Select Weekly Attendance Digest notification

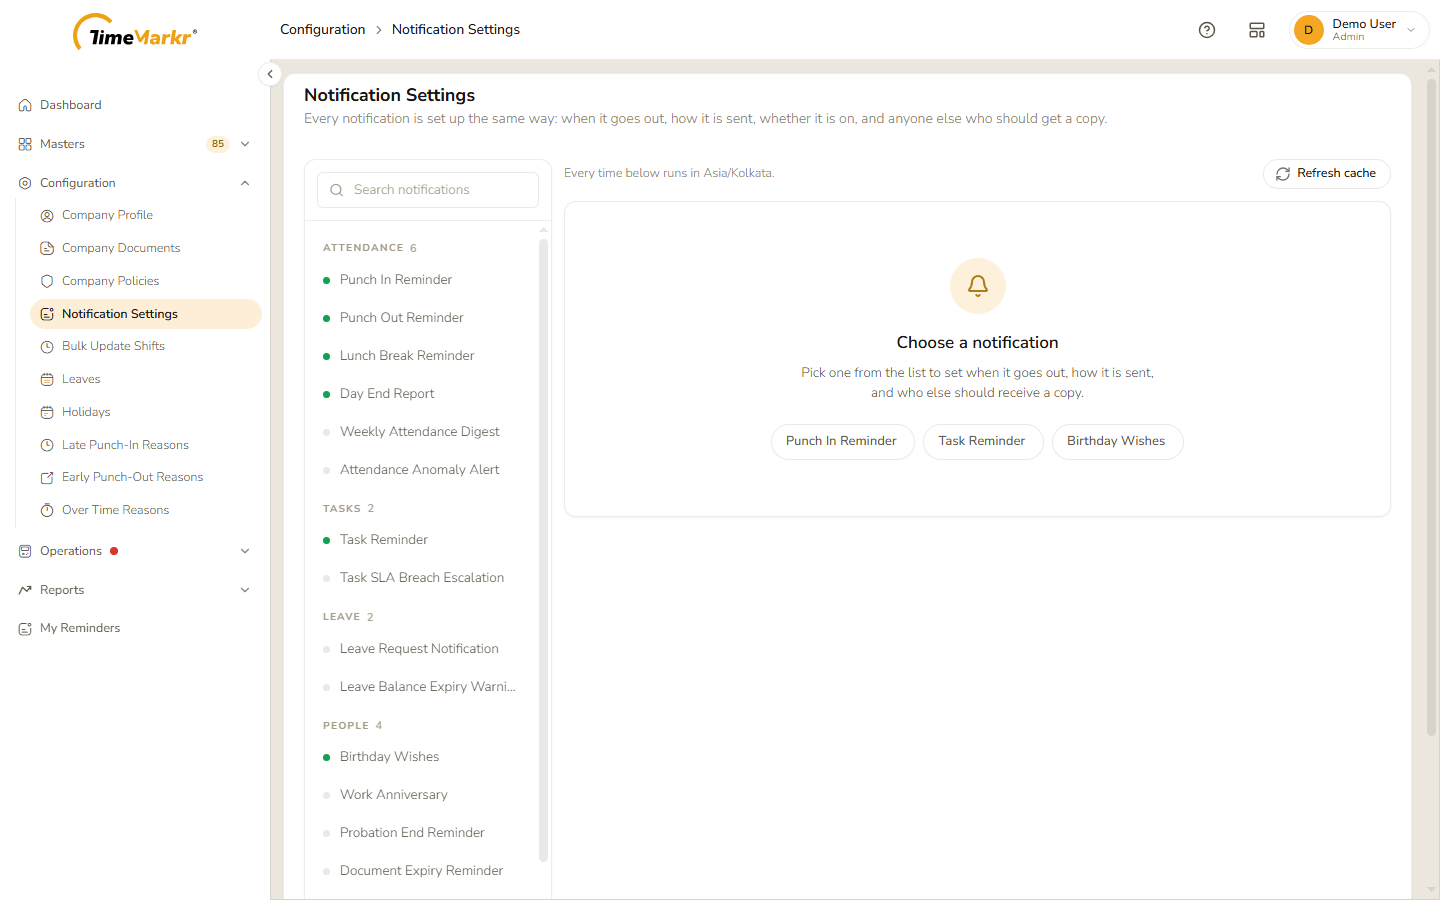(421, 432)
